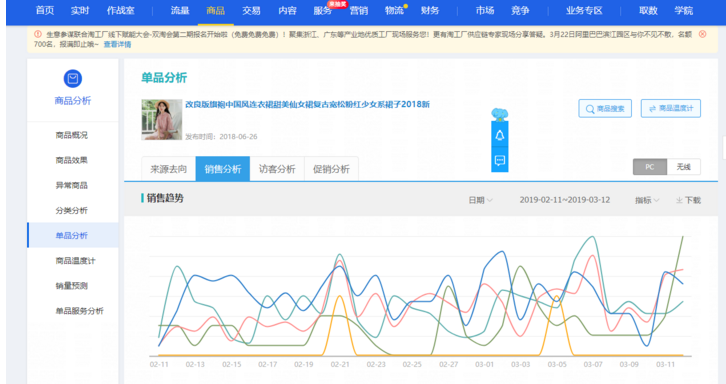Open 服务 in top navigation
This screenshot has width=726, height=384.
(x=323, y=10)
